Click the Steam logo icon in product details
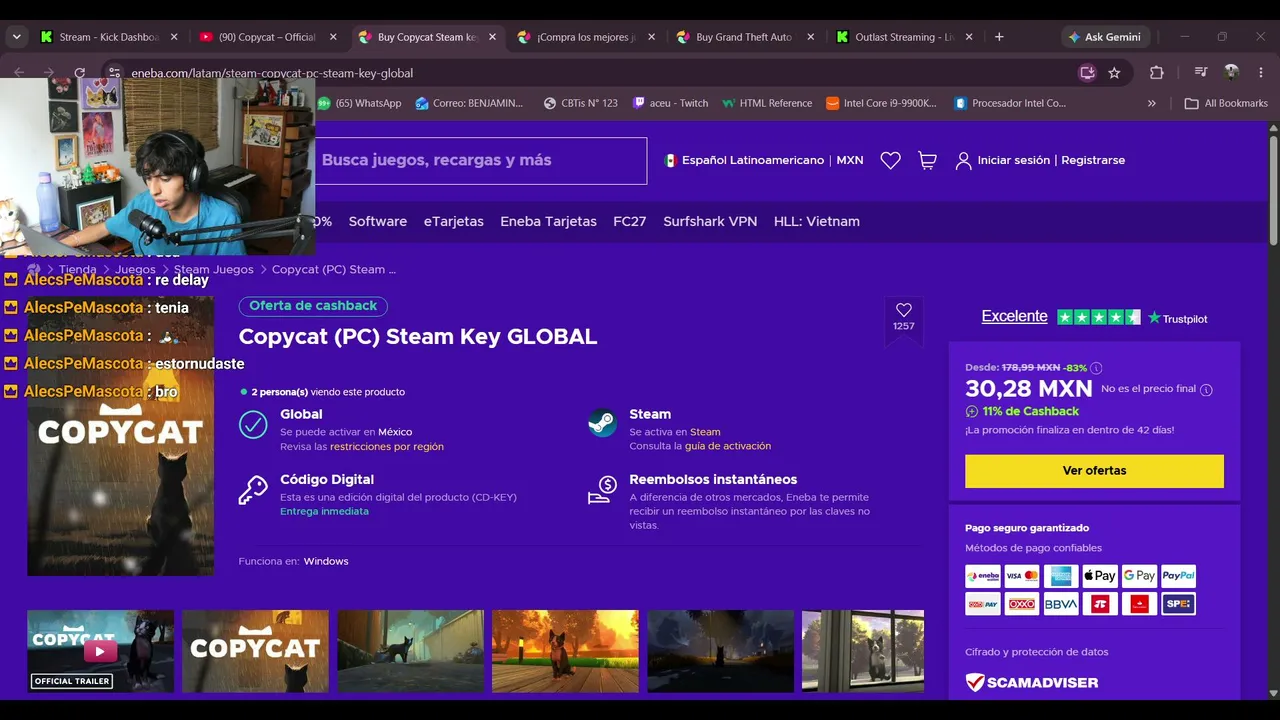This screenshot has height=720, width=1280. coord(602,423)
